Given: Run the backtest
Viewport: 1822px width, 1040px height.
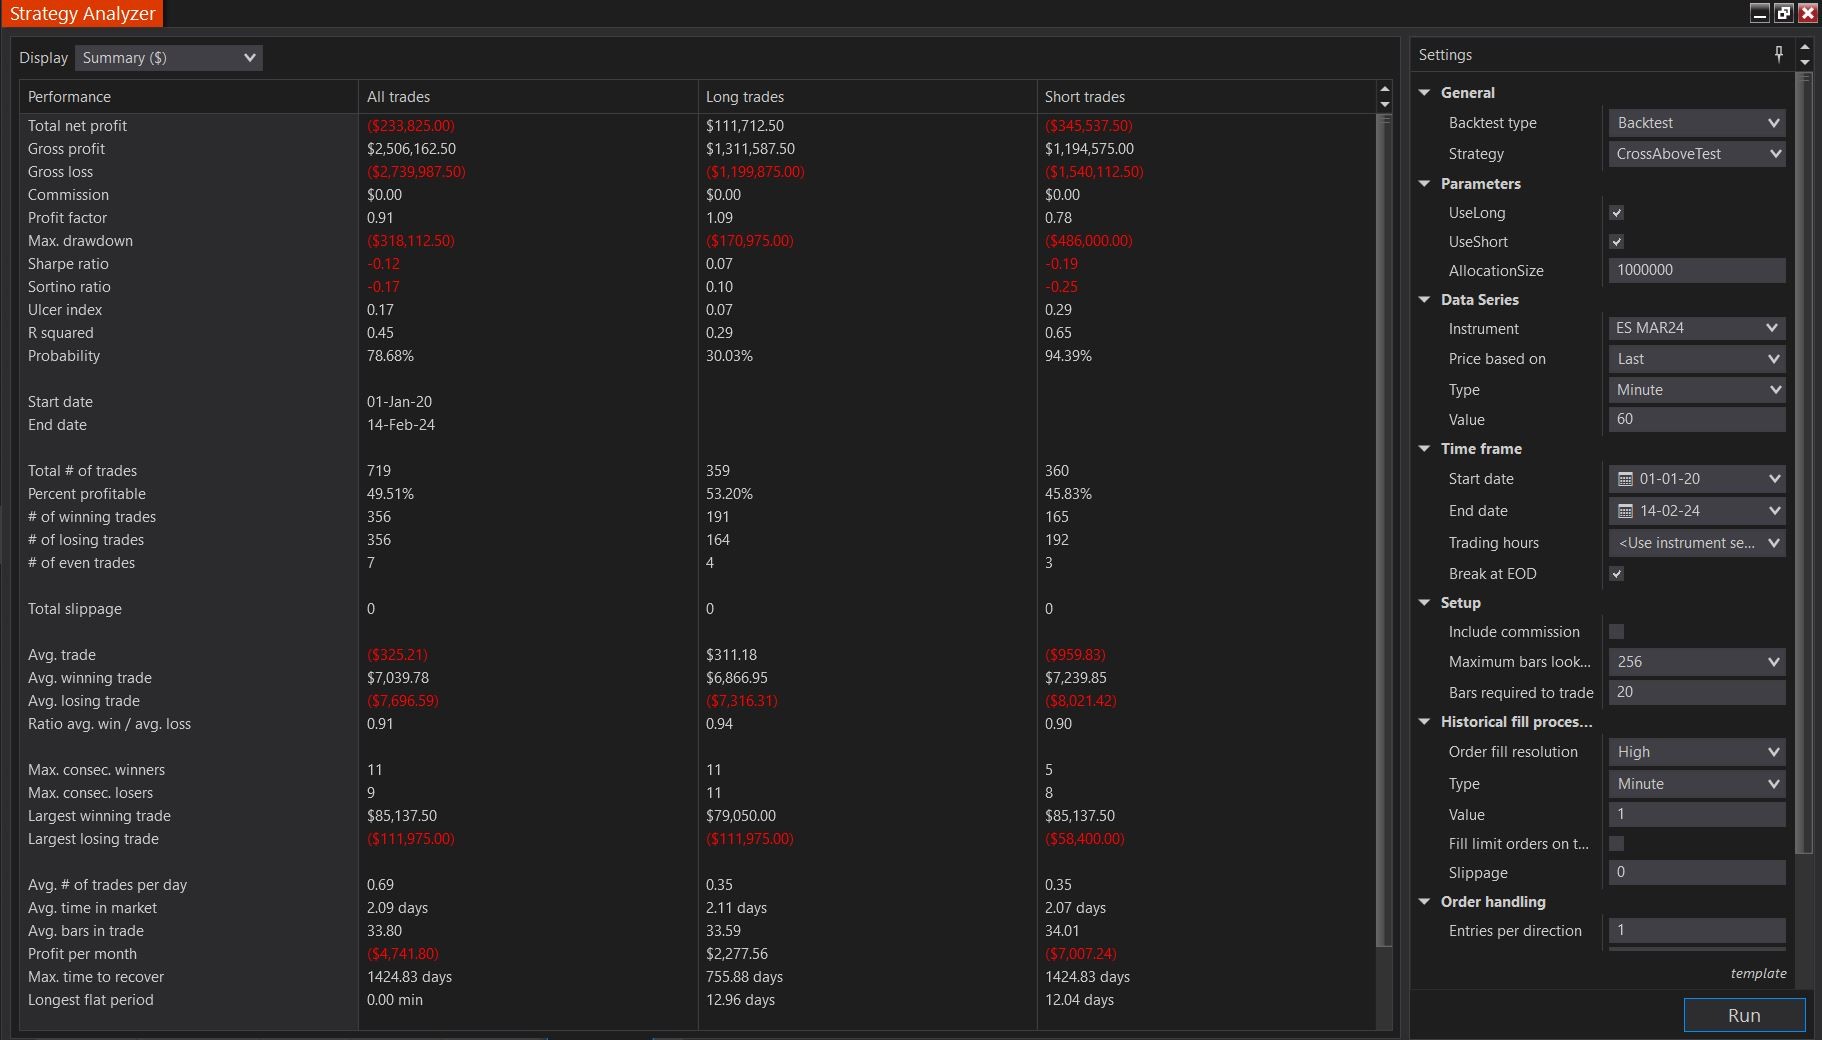Looking at the screenshot, I should pos(1744,1015).
